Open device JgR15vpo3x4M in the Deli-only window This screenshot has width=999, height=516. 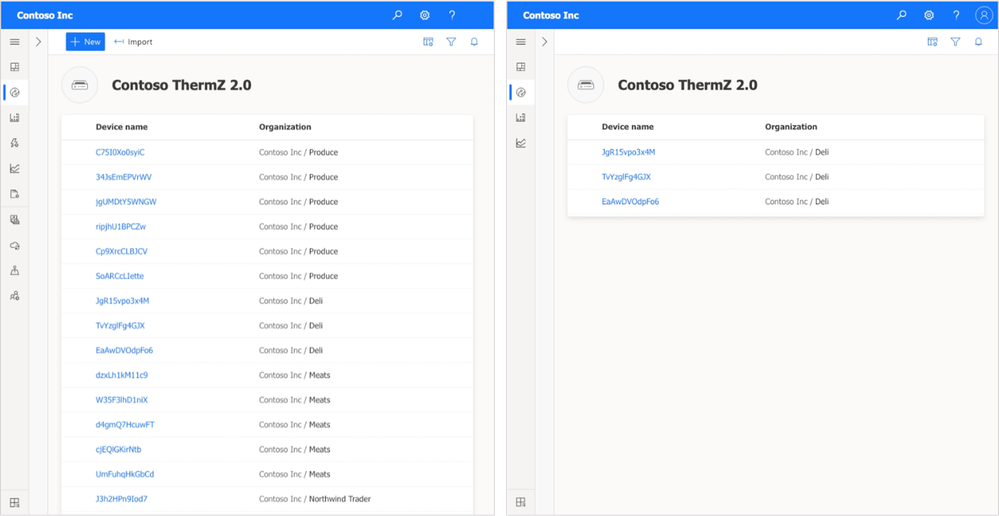click(x=628, y=152)
